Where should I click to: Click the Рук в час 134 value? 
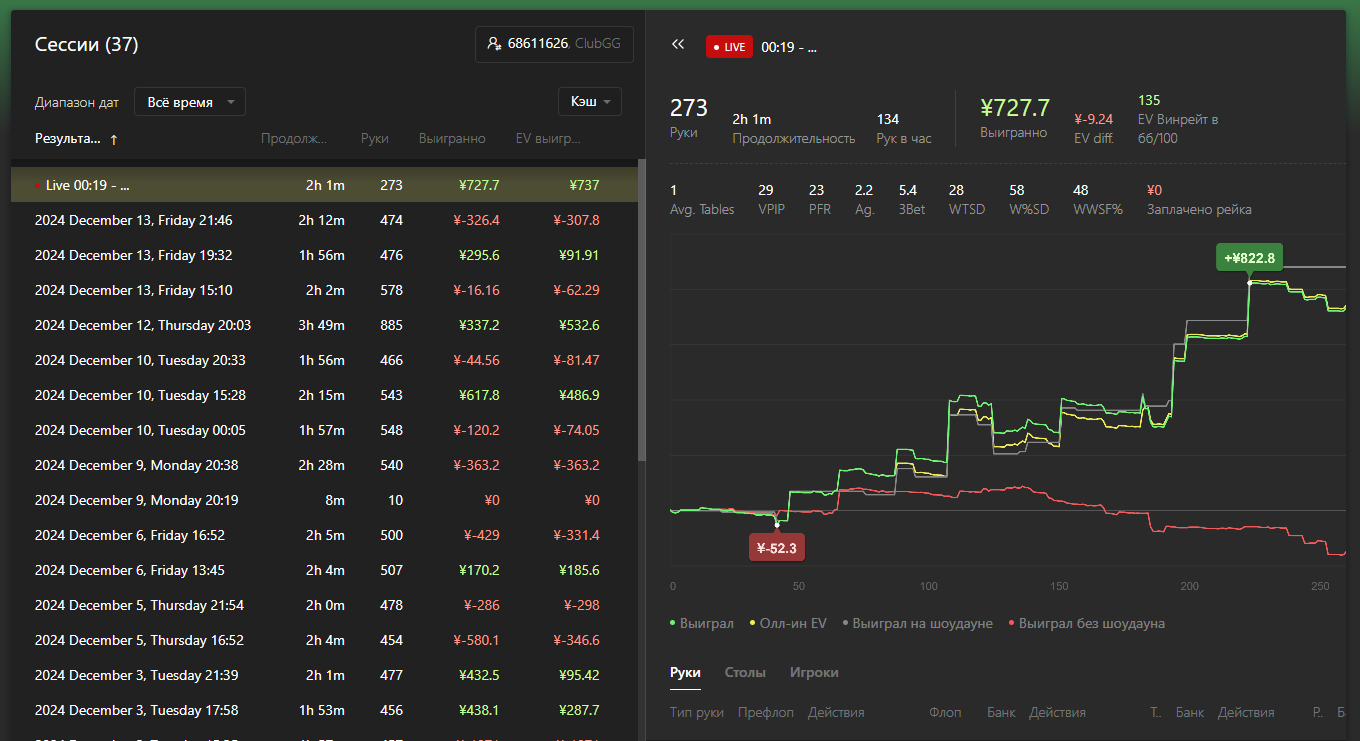(x=888, y=119)
